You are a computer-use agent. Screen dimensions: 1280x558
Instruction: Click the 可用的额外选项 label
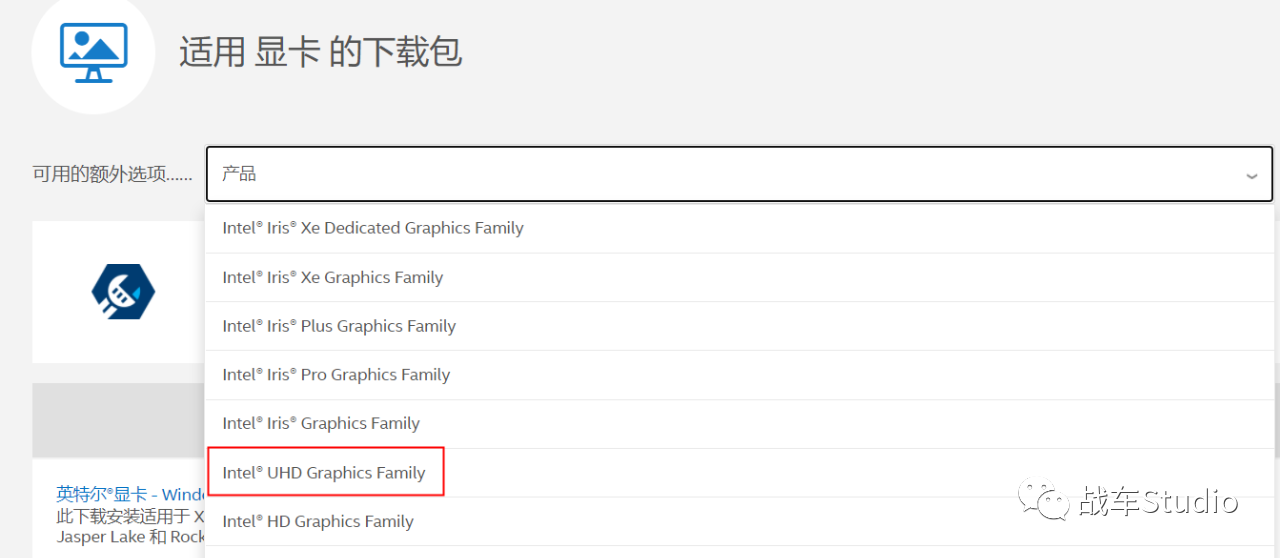[112, 175]
